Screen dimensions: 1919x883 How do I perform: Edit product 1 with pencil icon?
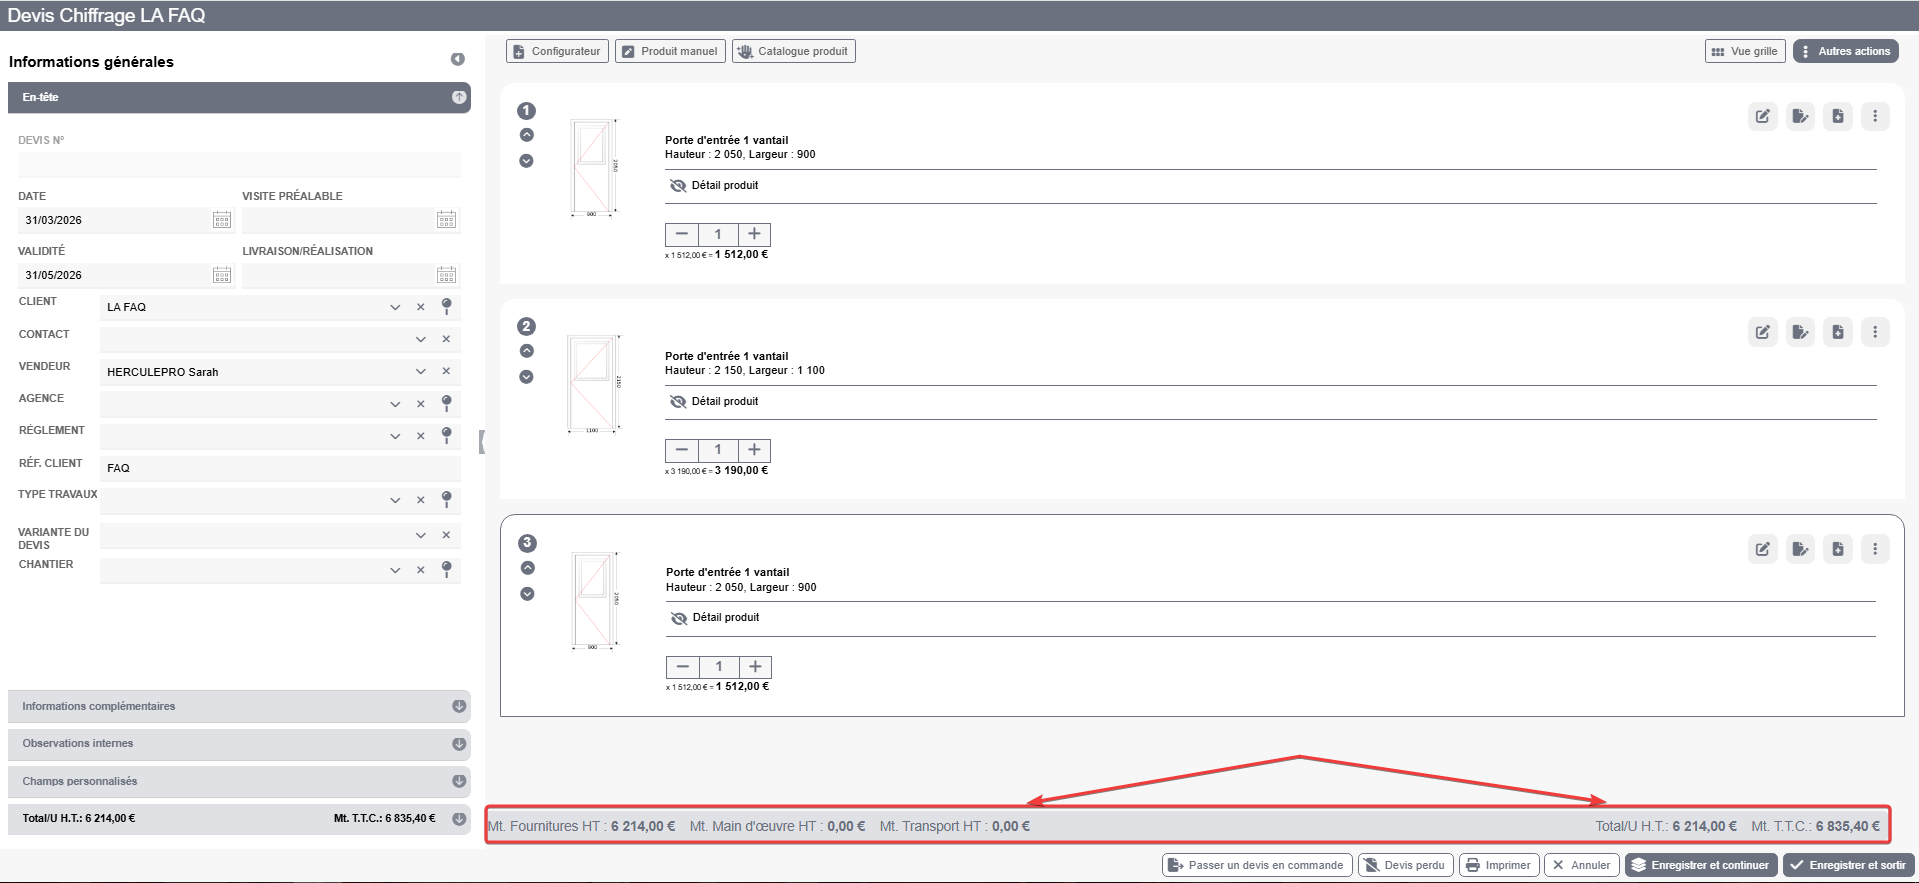pyautogui.click(x=1762, y=116)
